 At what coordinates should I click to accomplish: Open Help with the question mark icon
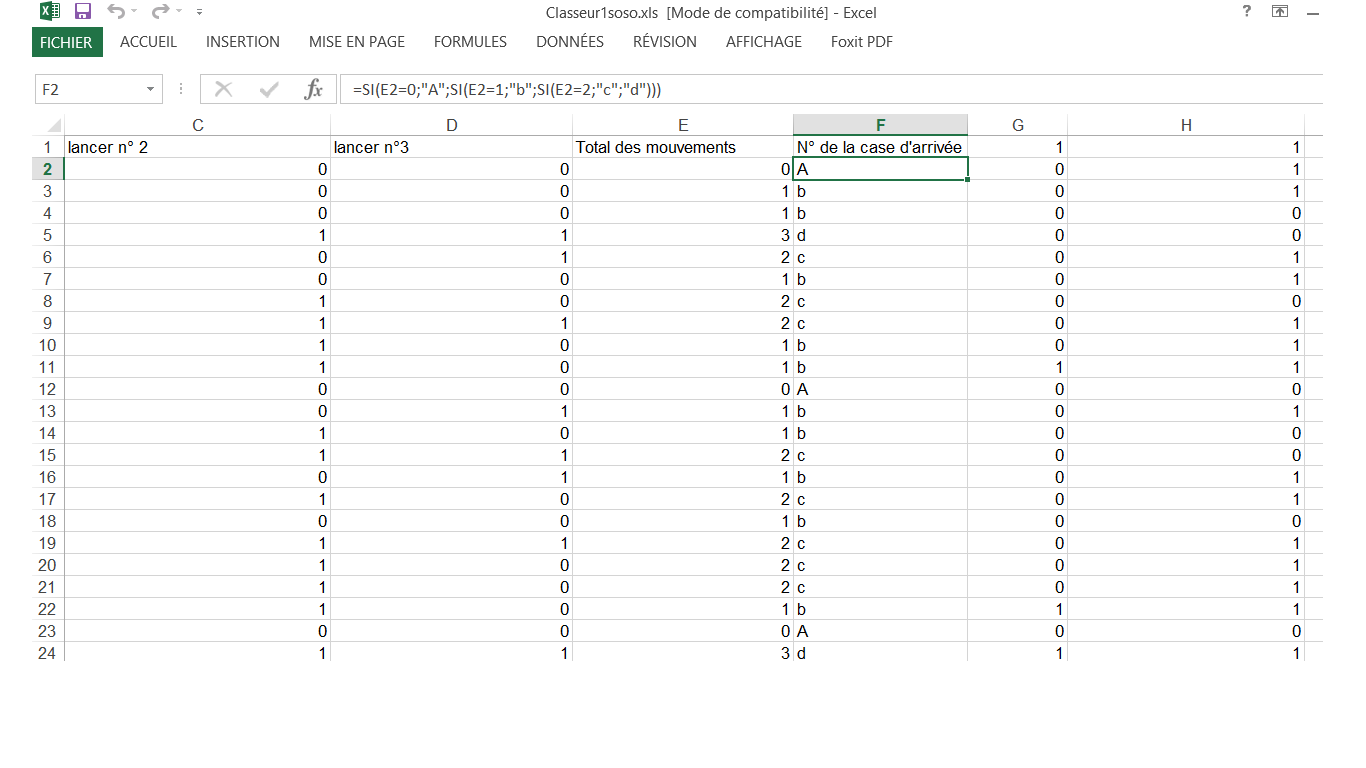tap(1246, 12)
